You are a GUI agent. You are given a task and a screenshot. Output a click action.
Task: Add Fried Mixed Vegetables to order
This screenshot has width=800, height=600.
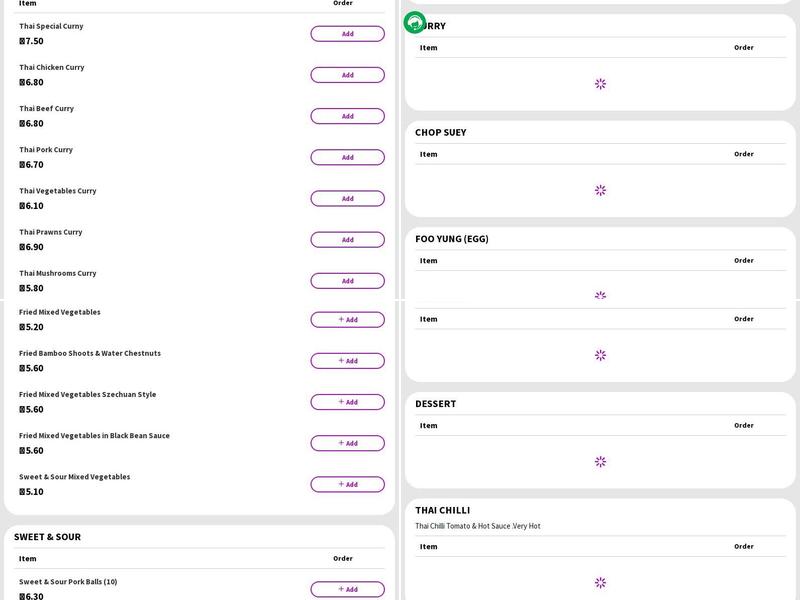[x=347, y=320]
